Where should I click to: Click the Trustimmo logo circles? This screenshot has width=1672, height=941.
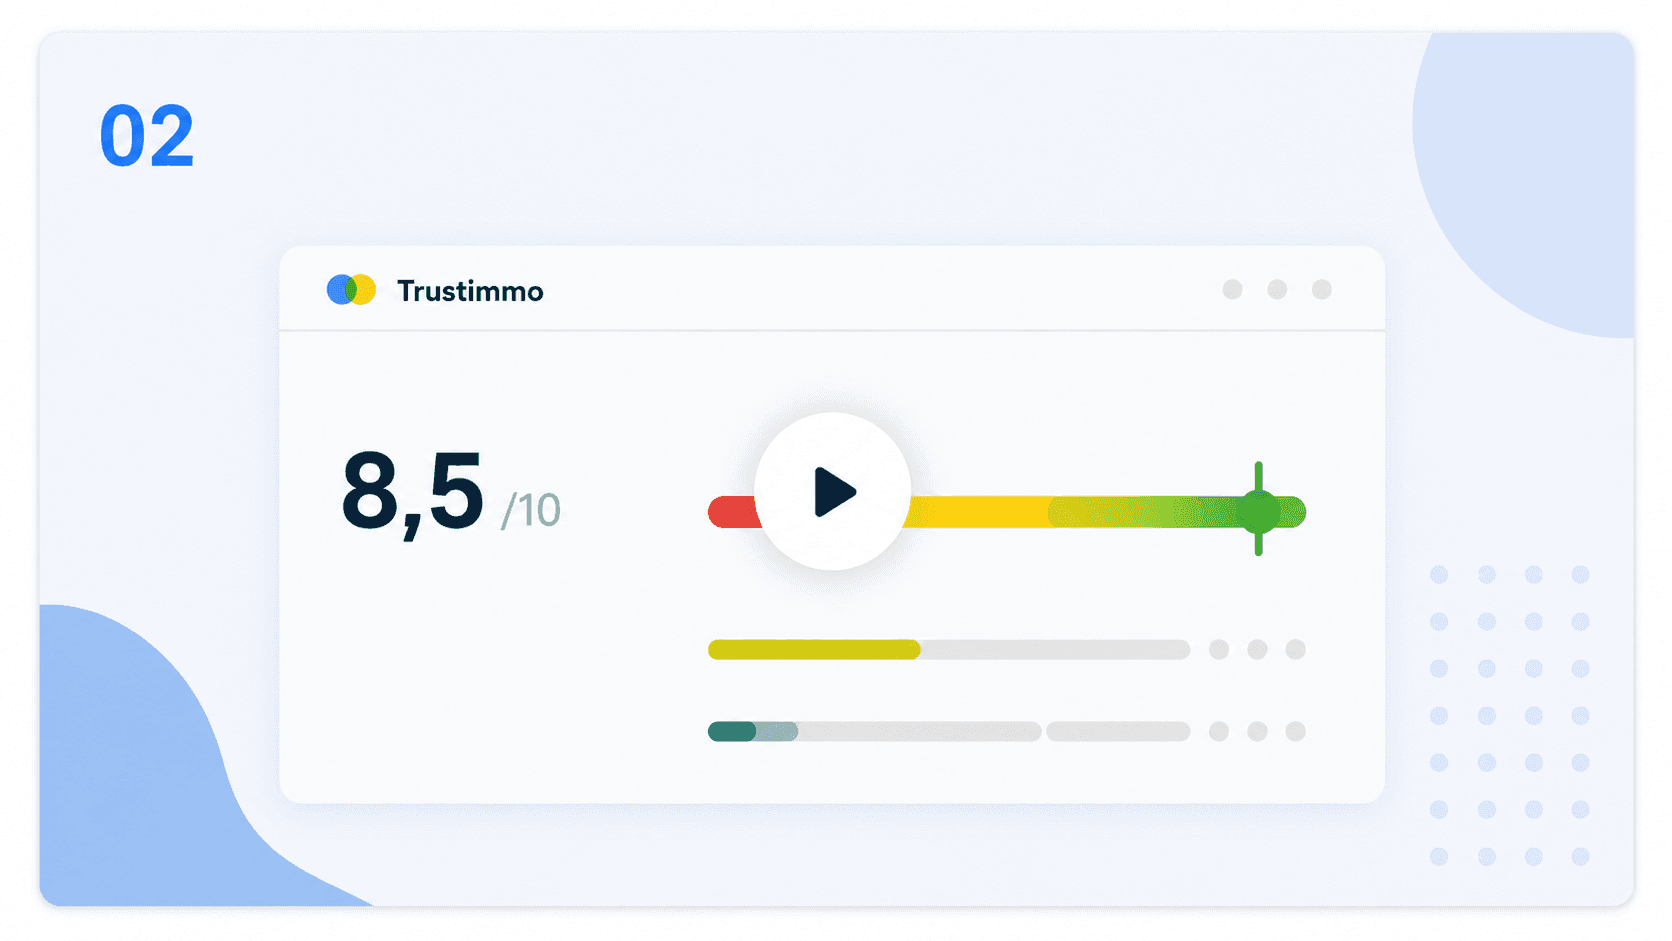pyautogui.click(x=351, y=290)
